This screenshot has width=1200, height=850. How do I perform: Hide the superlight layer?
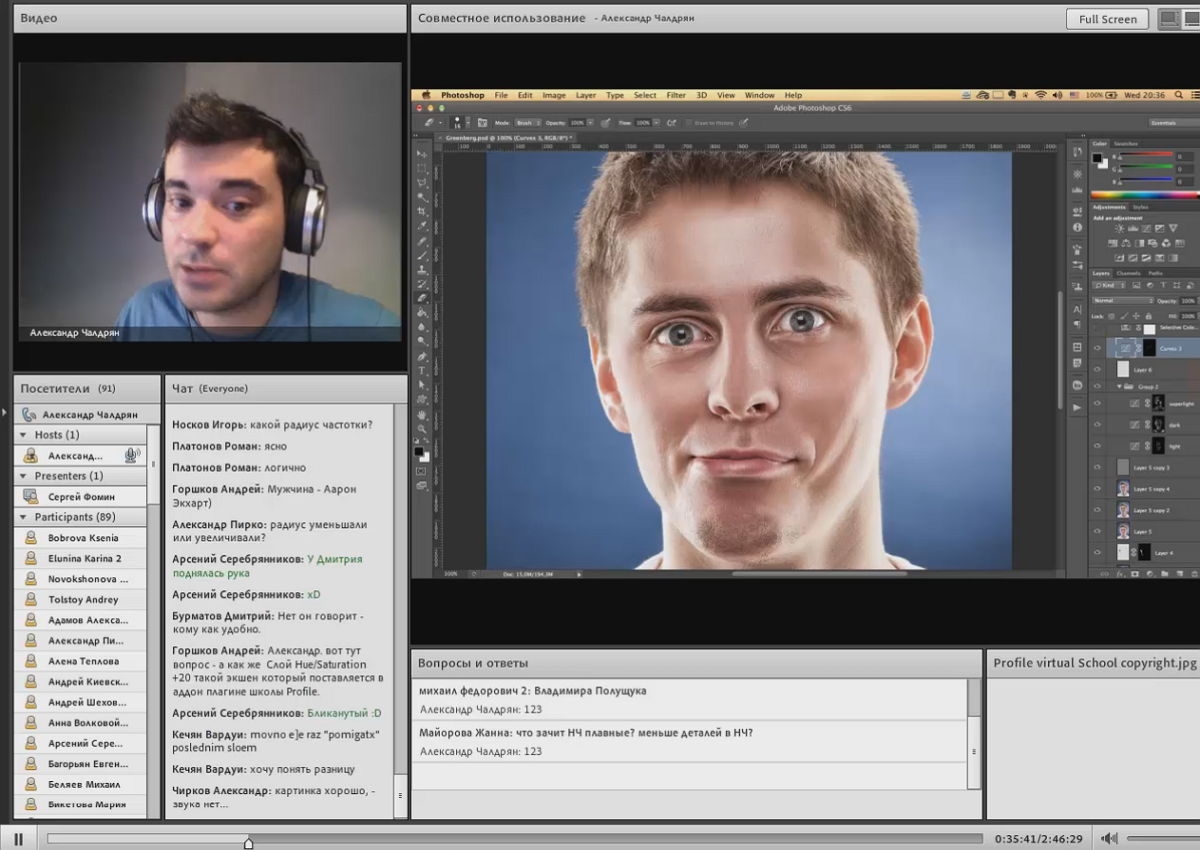pos(1097,403)
